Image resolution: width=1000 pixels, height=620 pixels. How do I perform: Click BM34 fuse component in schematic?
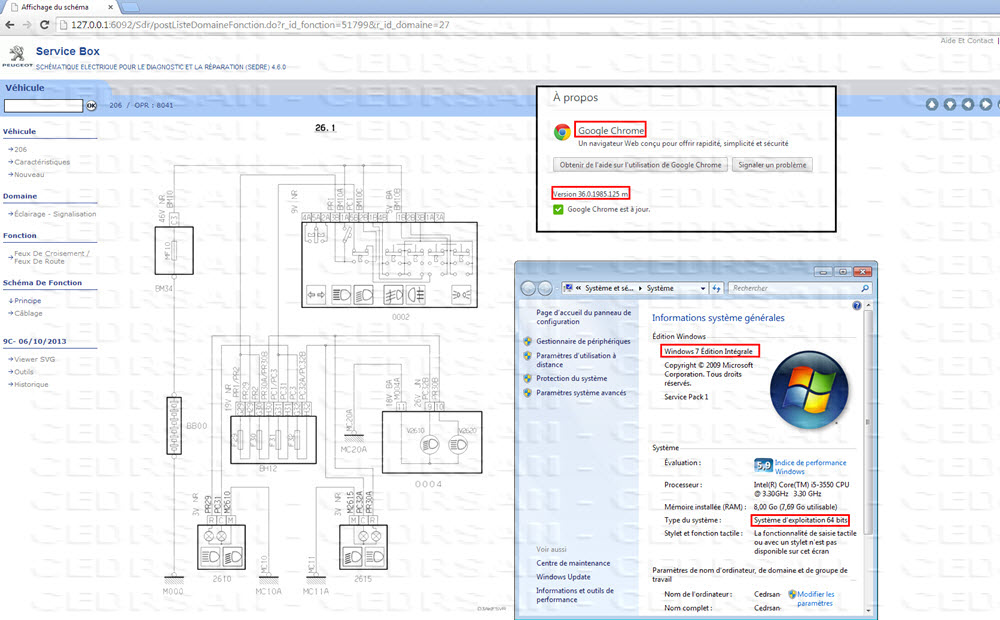174,251
